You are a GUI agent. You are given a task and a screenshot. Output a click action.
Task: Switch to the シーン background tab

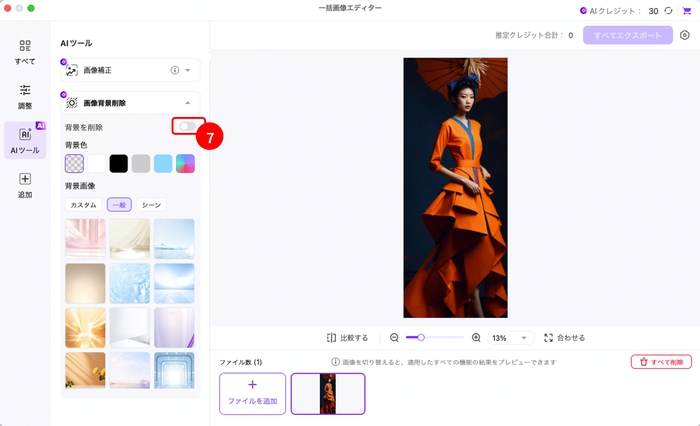coord(151,205)
